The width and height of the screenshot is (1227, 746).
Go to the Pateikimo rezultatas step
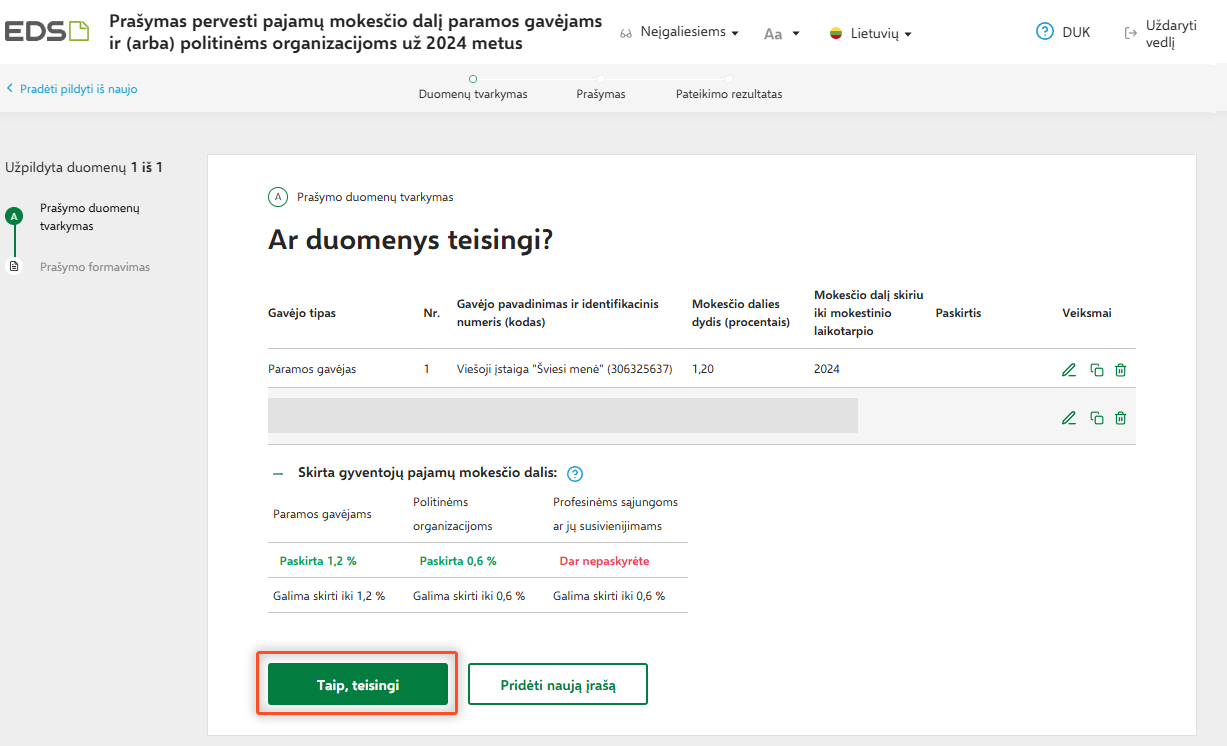729,94
